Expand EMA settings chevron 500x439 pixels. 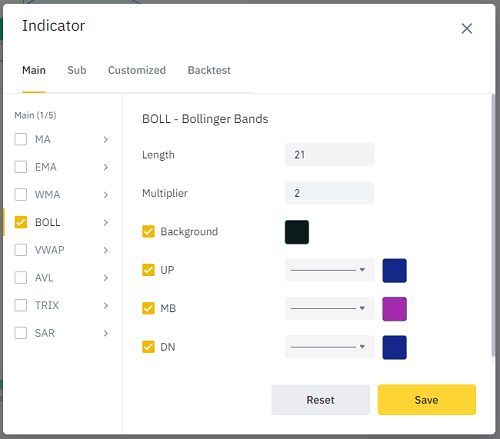(x=106, y=167)
